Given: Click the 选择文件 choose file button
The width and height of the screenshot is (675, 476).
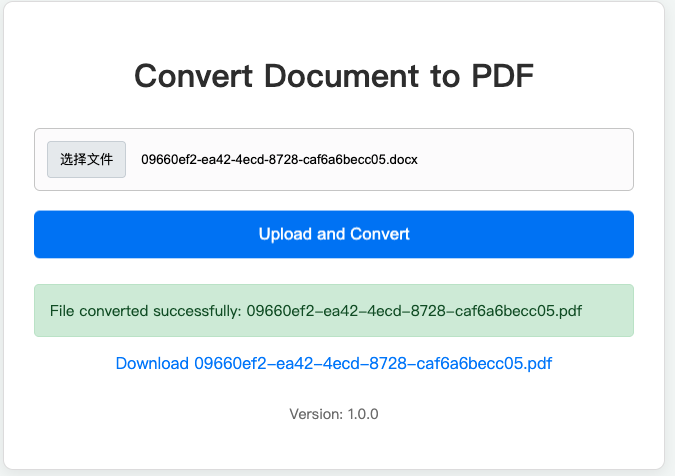Looking at the screenshot, I should click(x=86, y=159).
